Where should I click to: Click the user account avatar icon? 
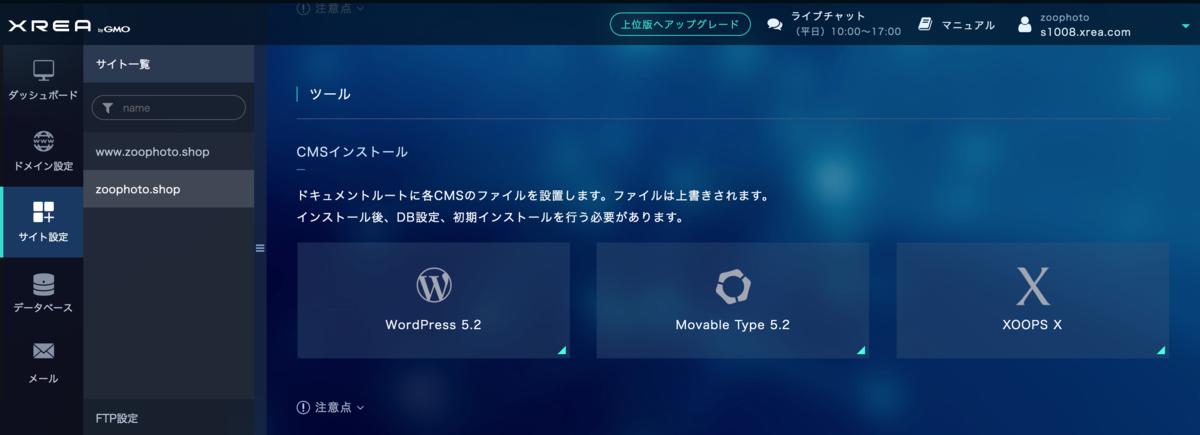1024,25
